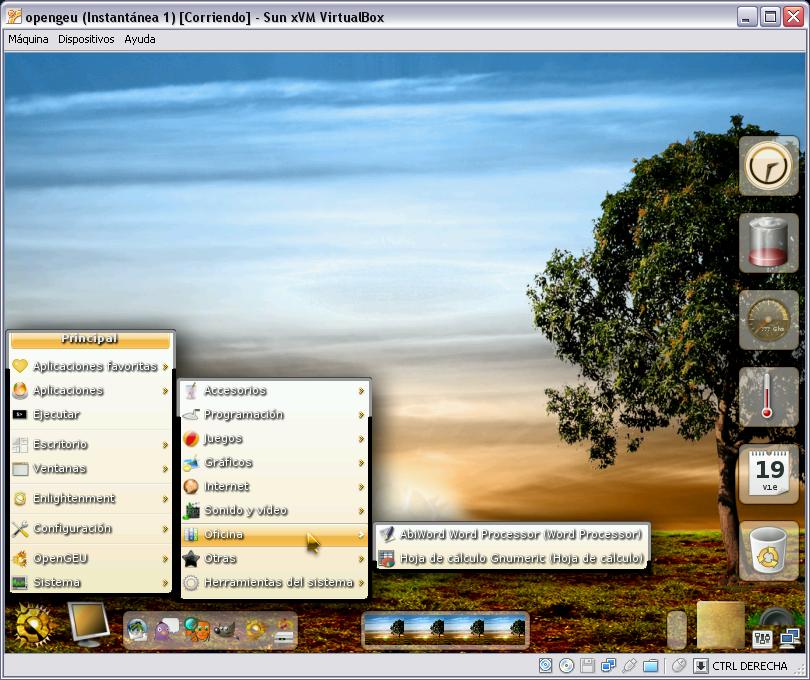810x680 pixels.
Task: Open the sun-gear start launcher icon
Action: click(x=33, y=626)
